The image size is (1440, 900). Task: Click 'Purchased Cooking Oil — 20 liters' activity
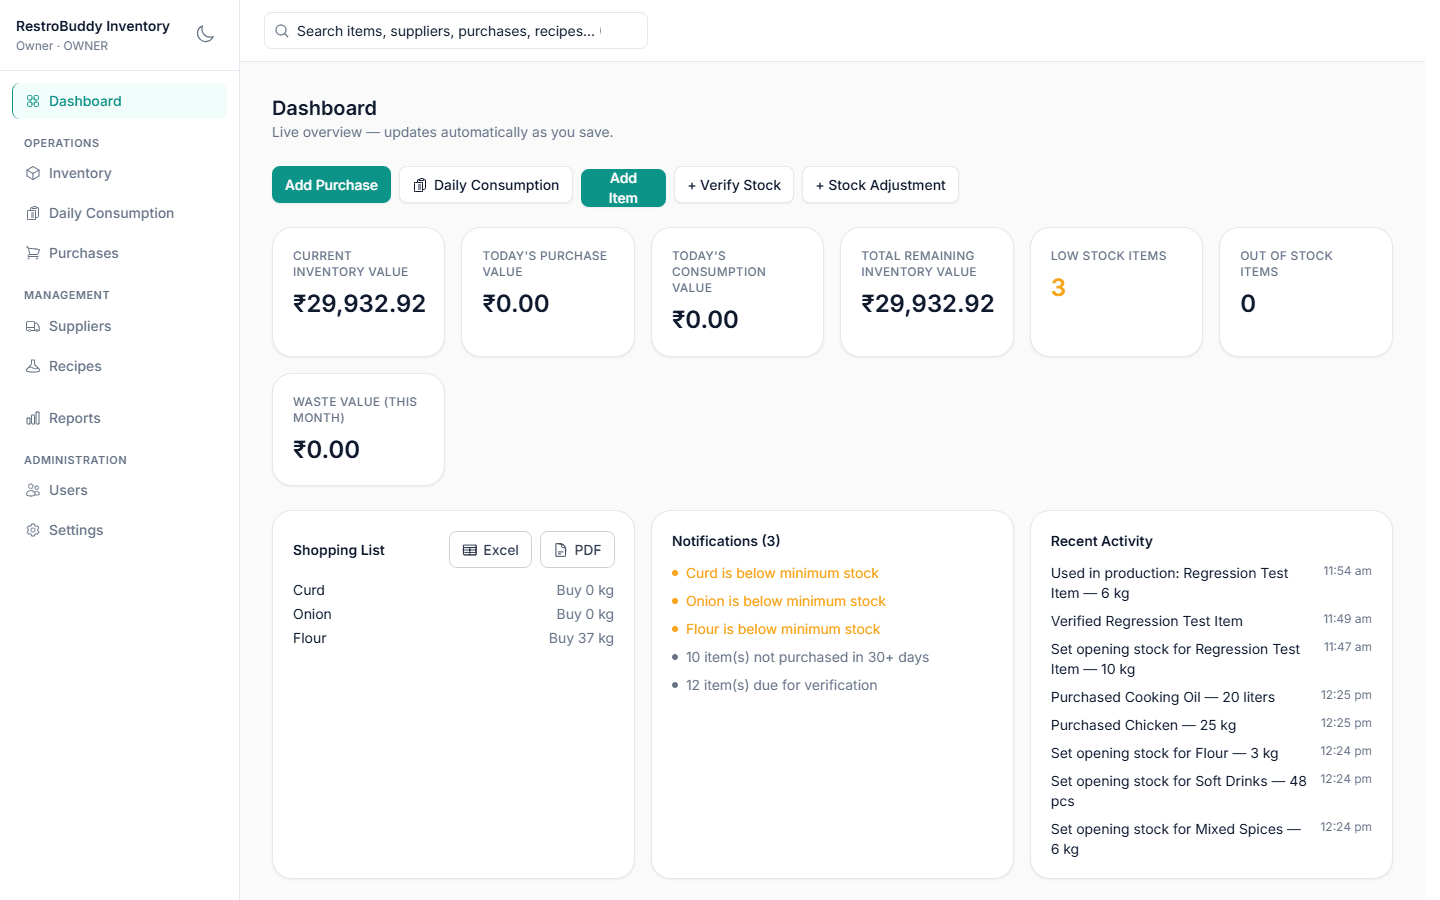[1211, 697]
